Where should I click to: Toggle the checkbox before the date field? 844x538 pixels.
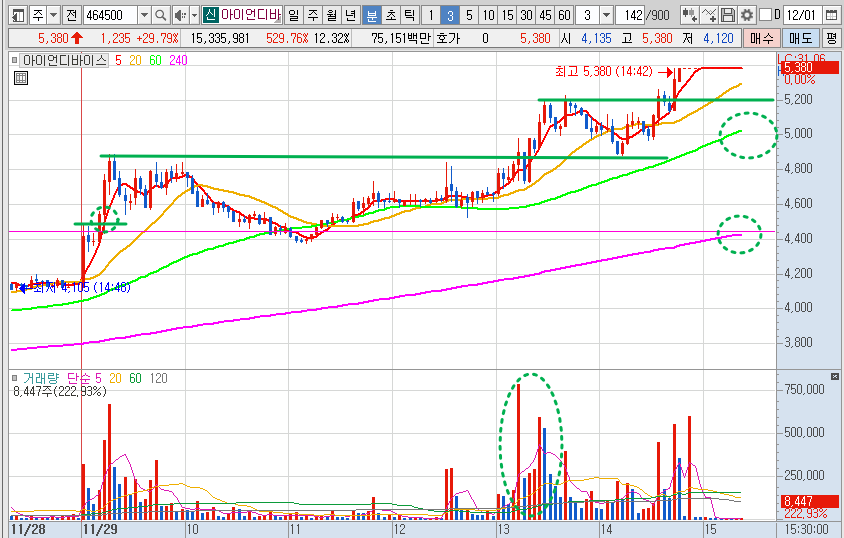coord(765,15)
